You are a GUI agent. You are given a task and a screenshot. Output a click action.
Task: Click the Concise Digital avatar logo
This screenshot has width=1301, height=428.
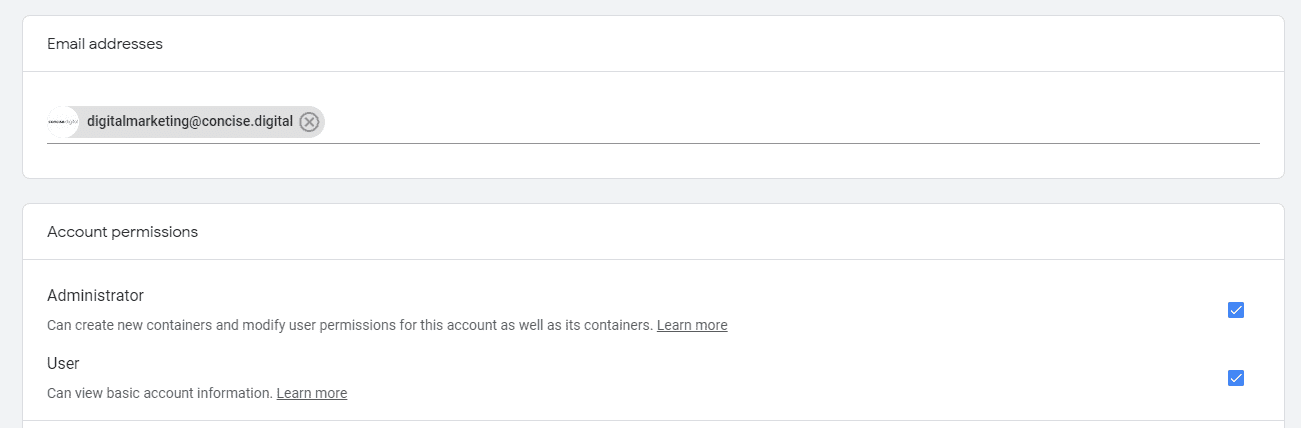pyautogui.click(x=62, y=122)
